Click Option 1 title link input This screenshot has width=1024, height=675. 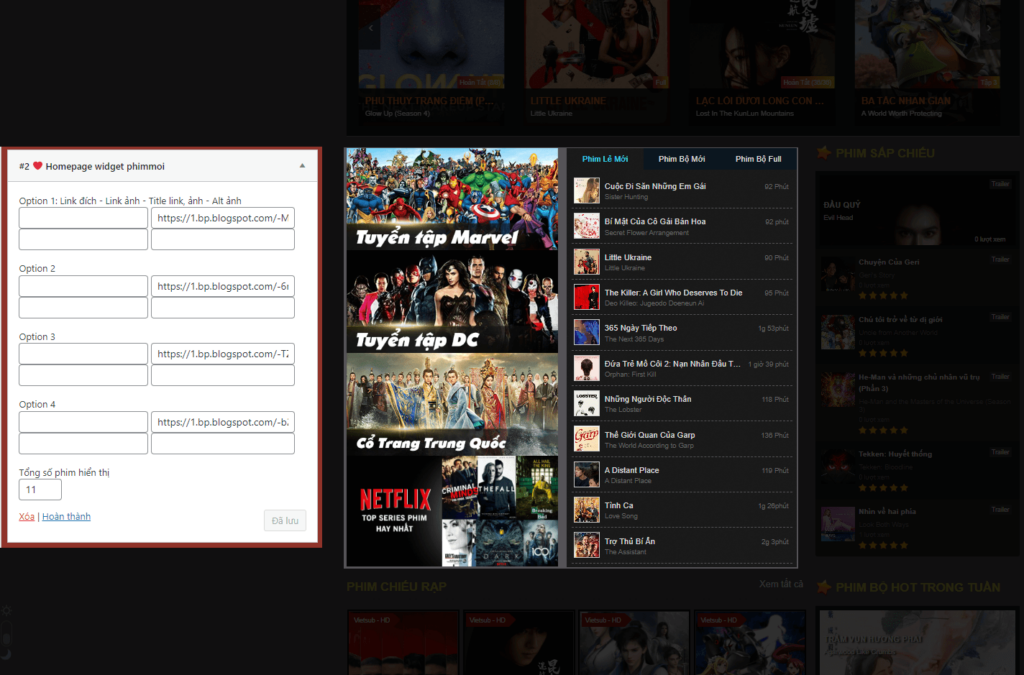pos(83,240)
